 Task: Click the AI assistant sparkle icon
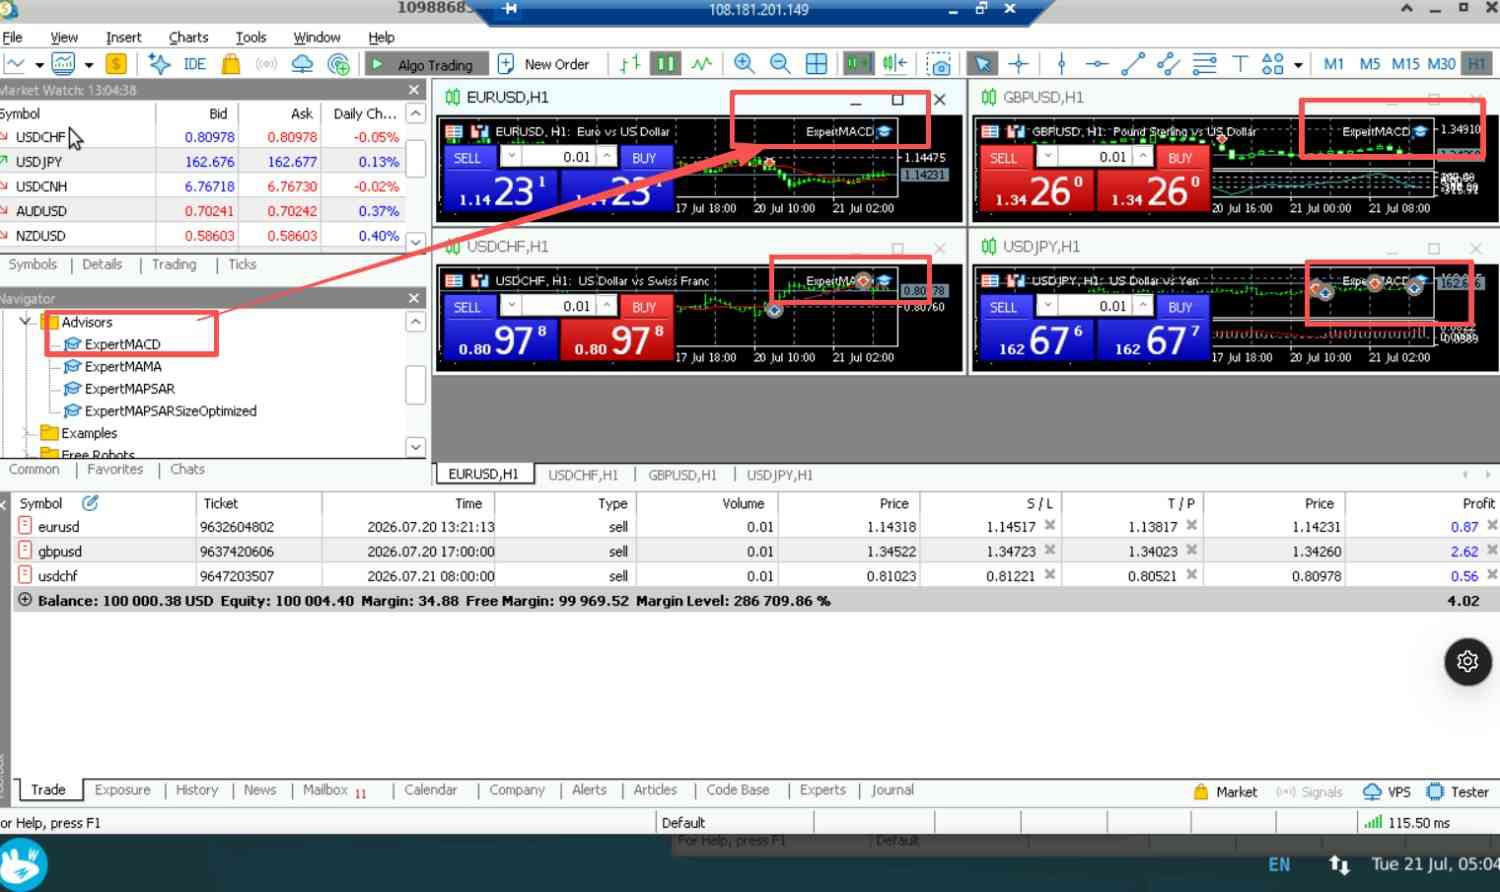pos(159,64)
